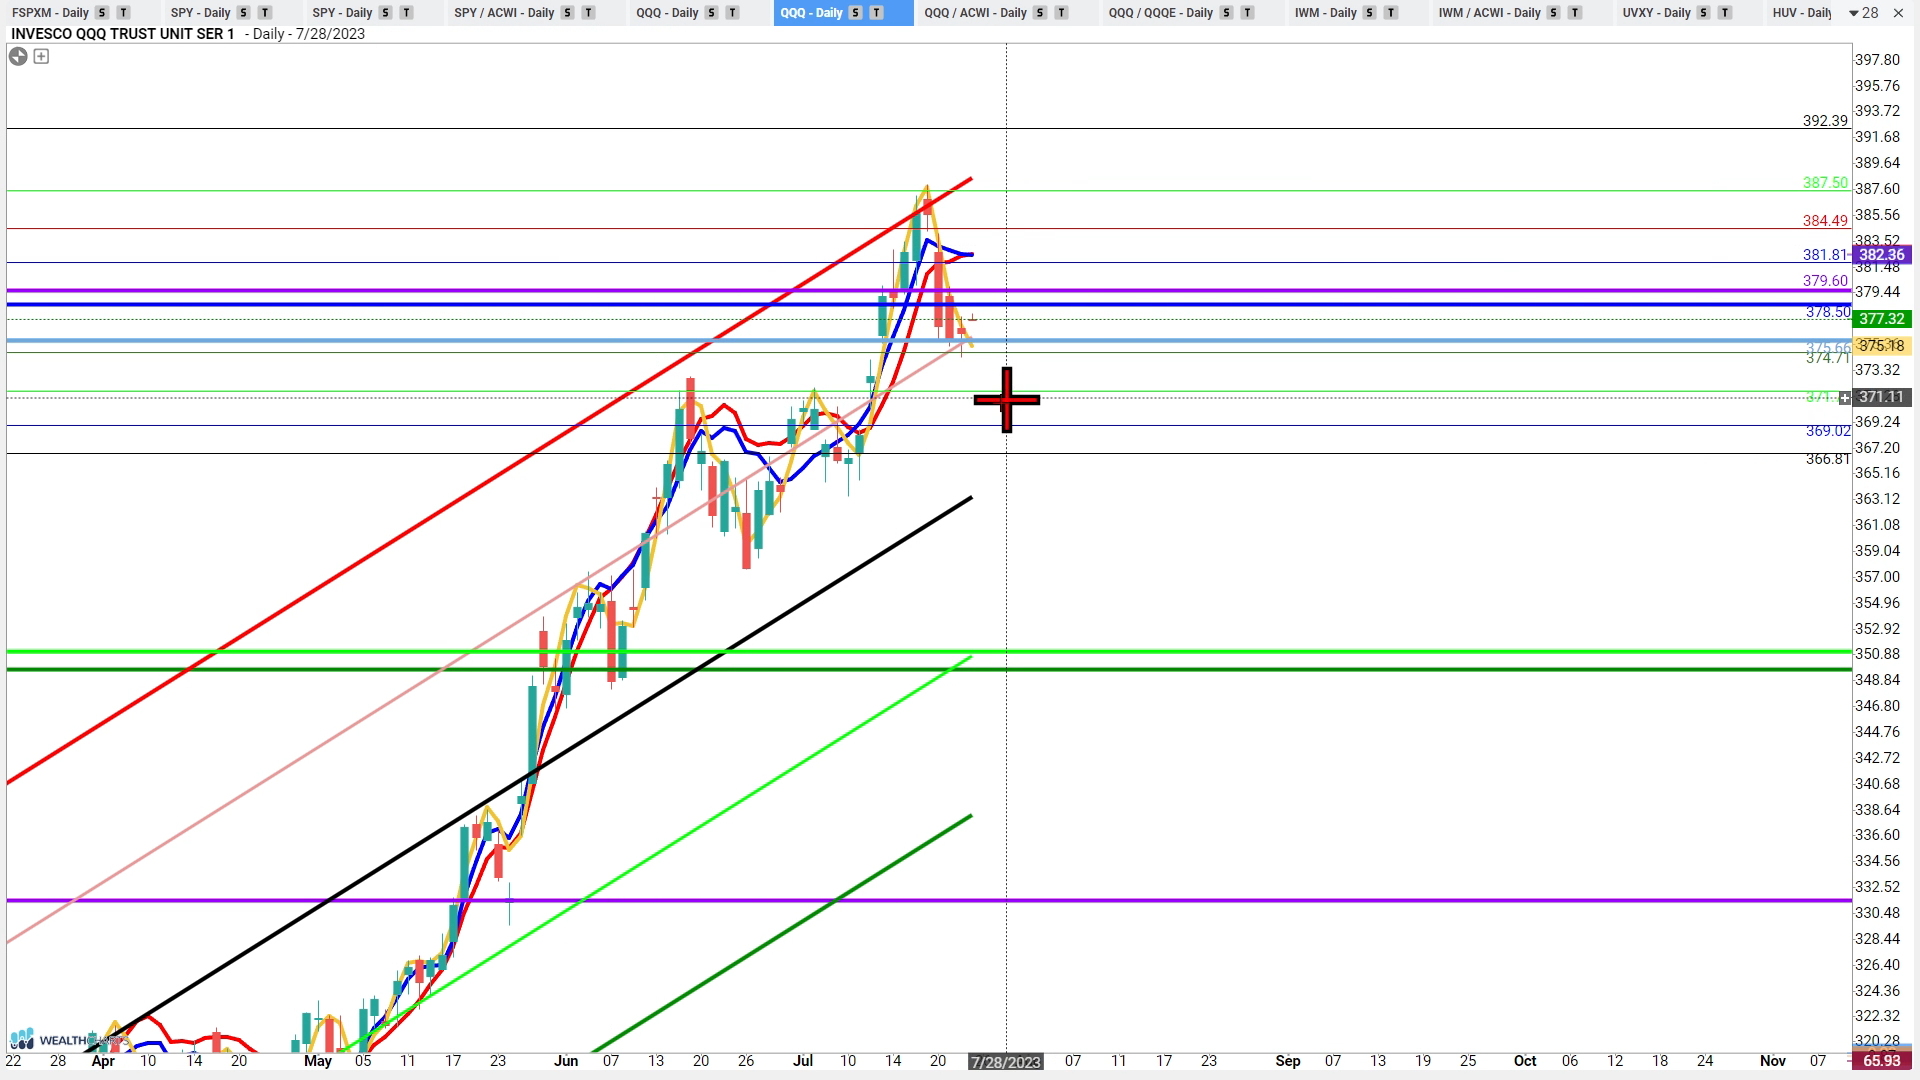Click the Sep label on the time axis
1920x1080 pixels.
click(x=1287, y=1061)
